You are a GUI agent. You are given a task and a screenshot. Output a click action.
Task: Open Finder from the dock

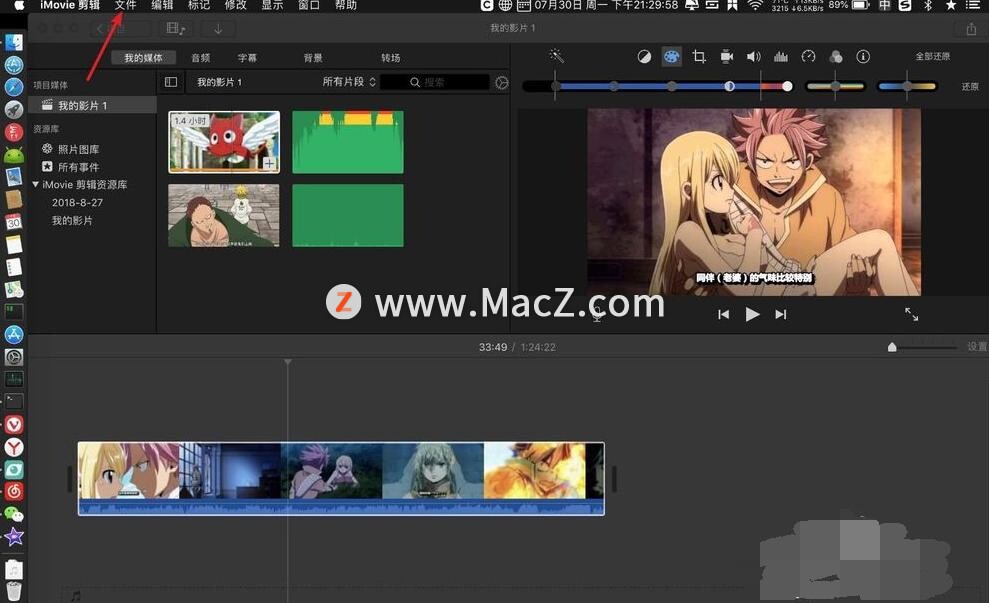14,42
